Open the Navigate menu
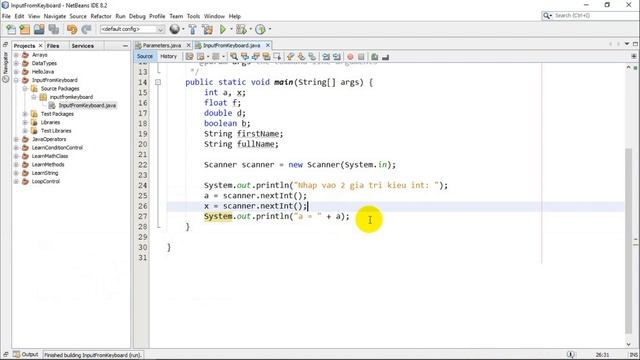 [55, 16]
